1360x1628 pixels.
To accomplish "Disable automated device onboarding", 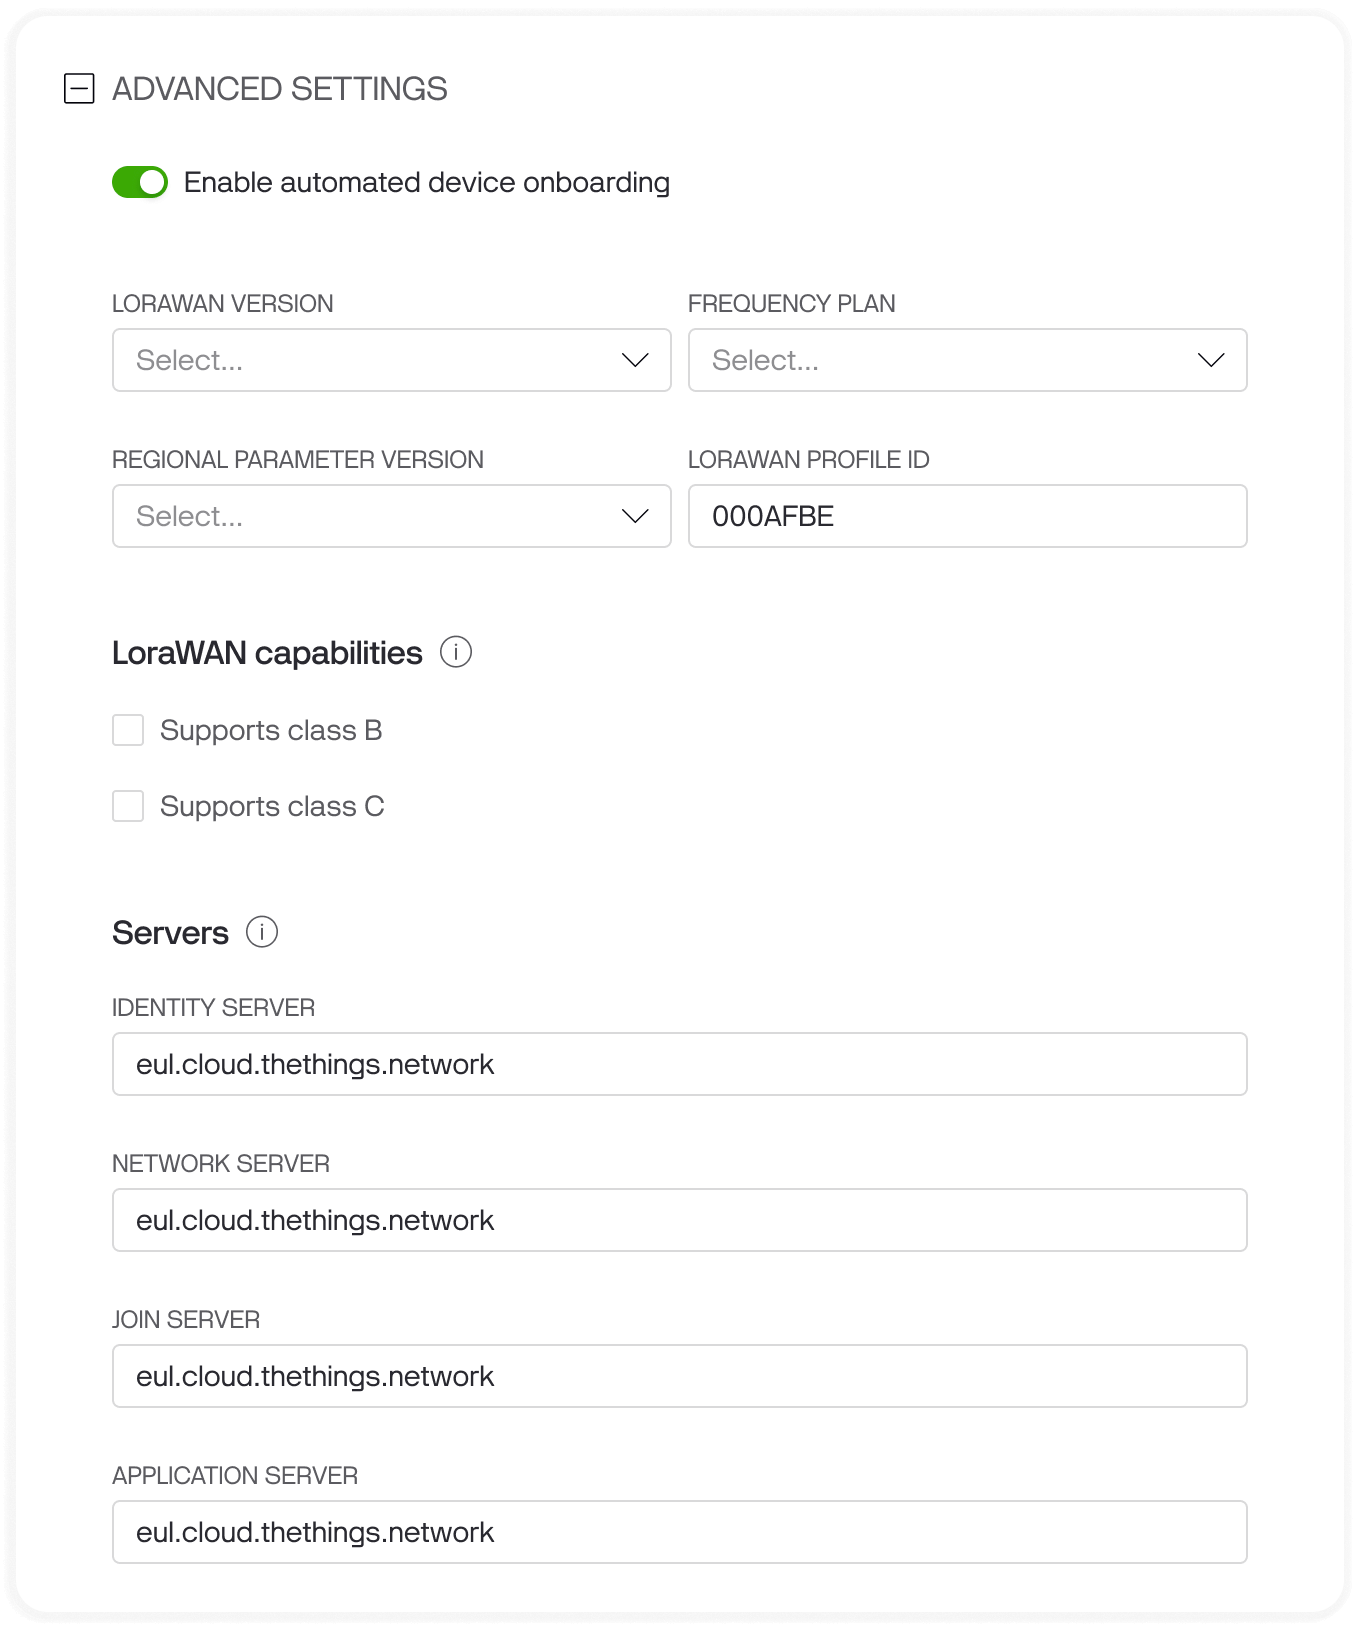I will coord(140,183).
